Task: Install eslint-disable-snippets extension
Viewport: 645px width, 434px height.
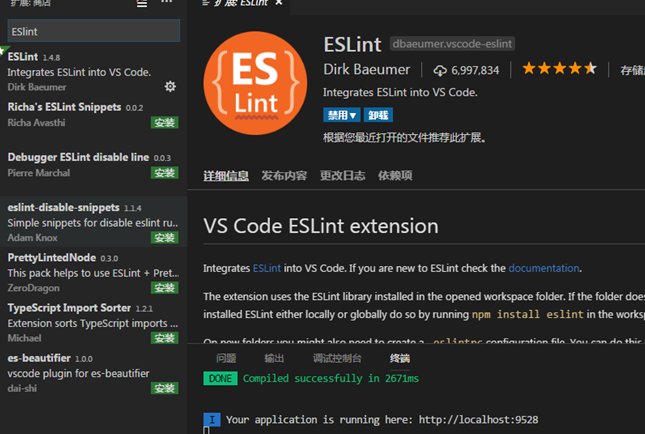Action: tap(165, 237)
